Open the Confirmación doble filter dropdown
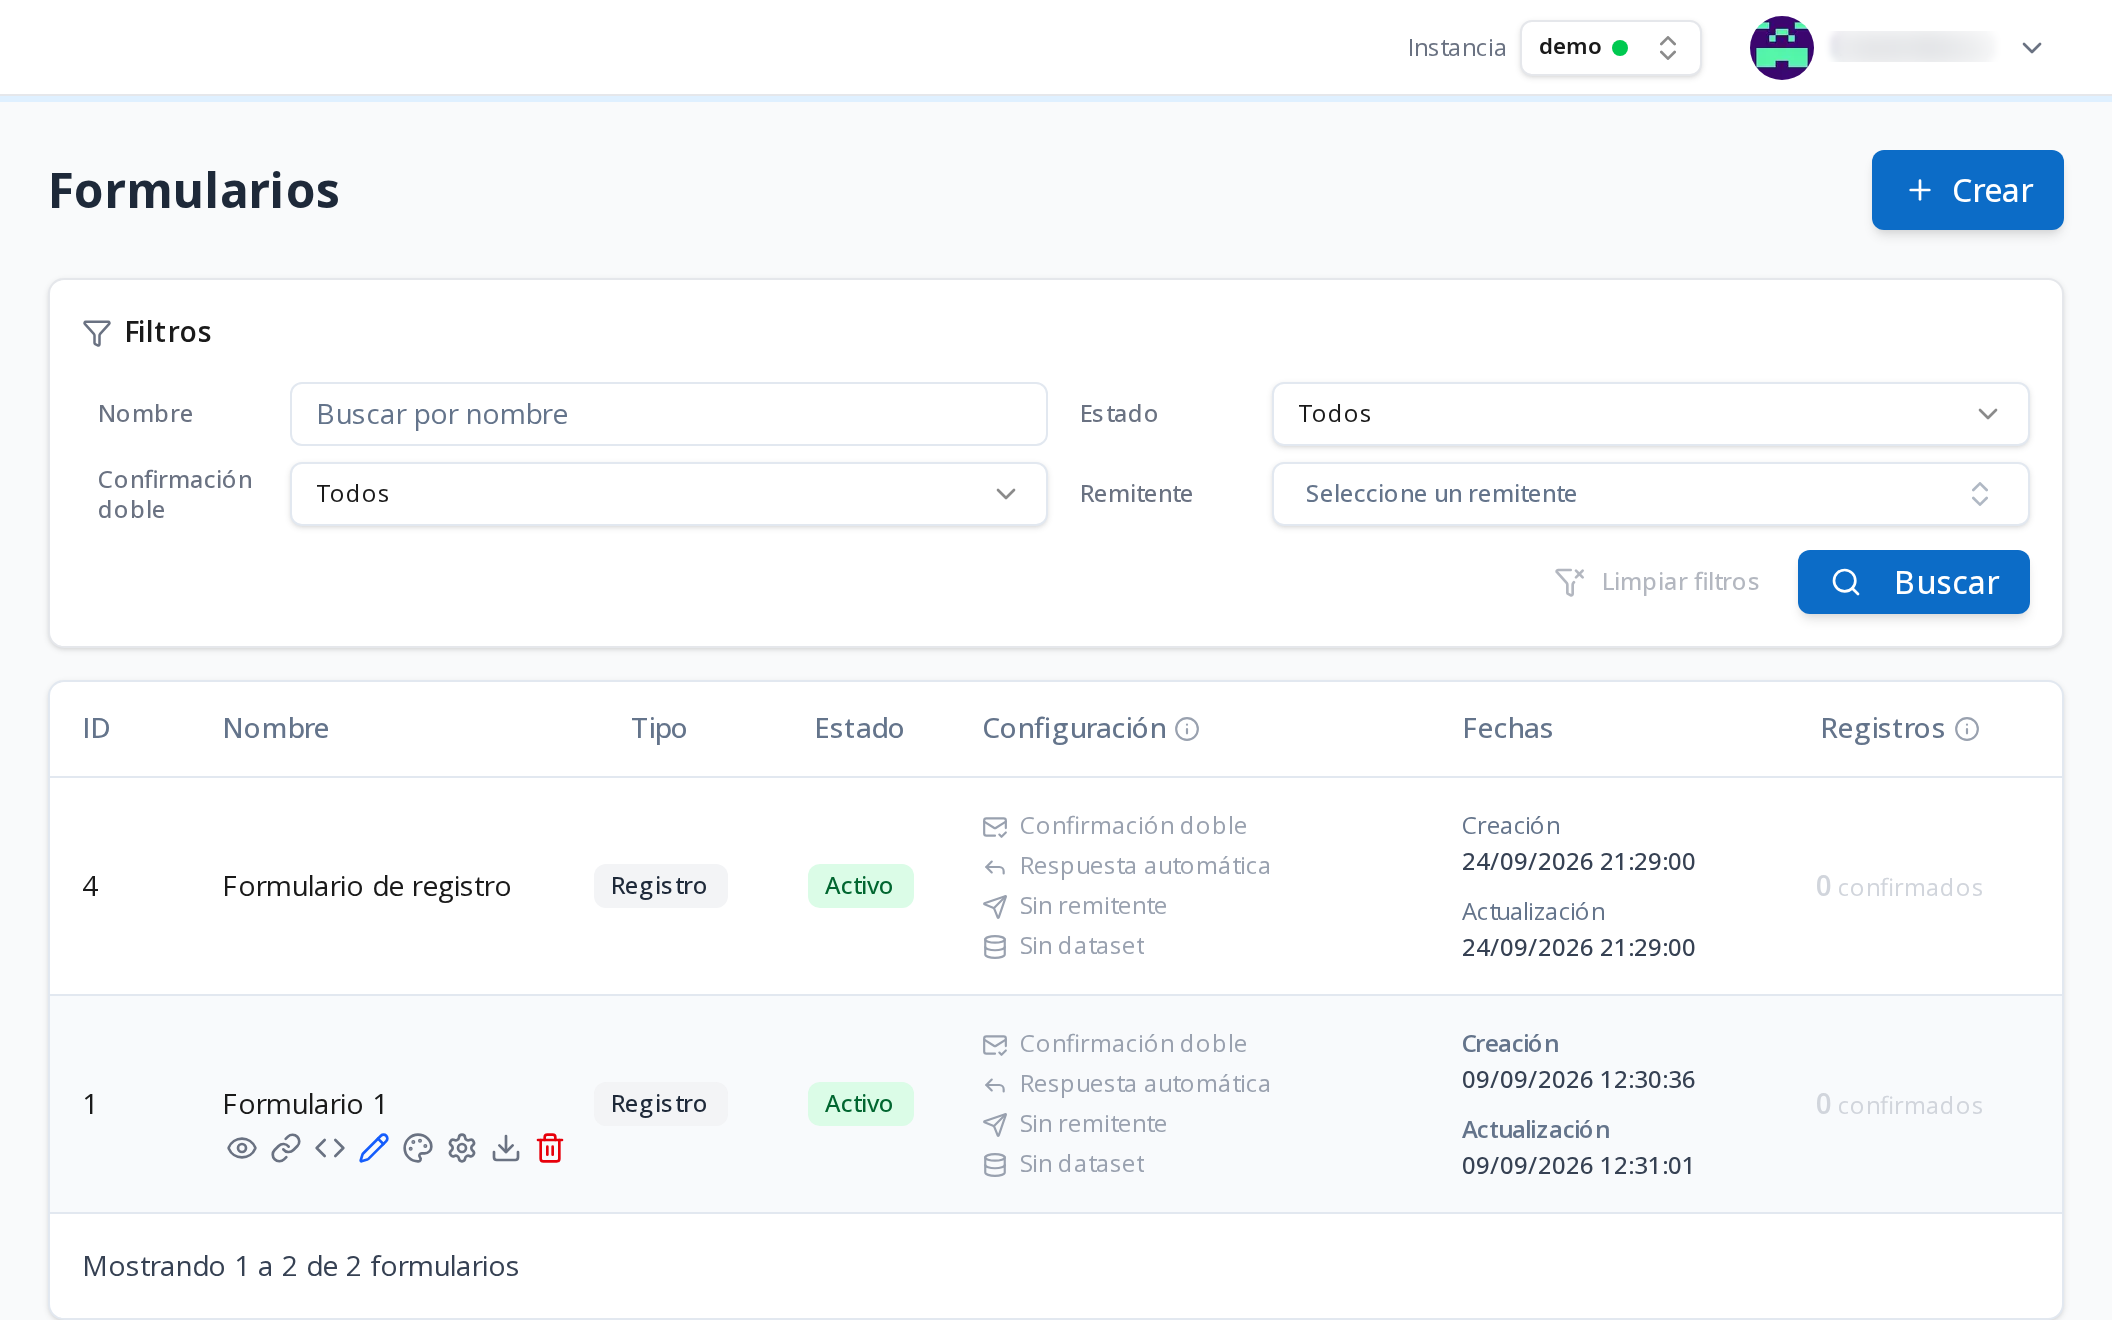Image resolution: width=2112 pixels, height=1320 pixels. pos(668,494)
